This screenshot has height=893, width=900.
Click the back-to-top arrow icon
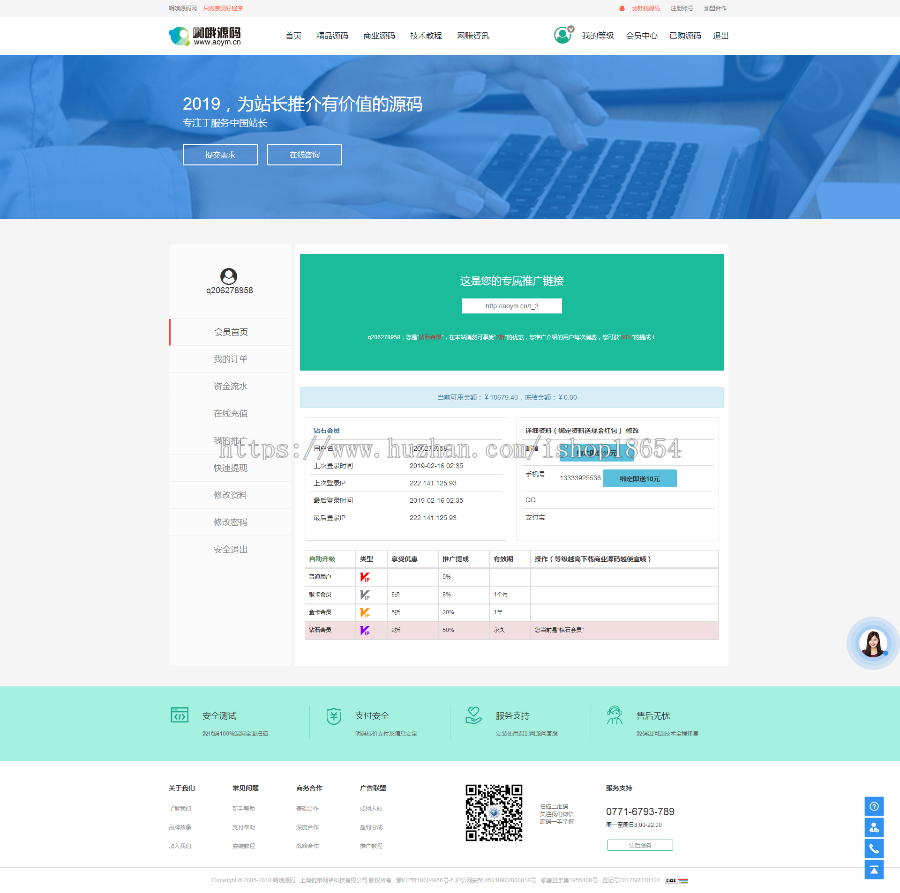(874, 870)
